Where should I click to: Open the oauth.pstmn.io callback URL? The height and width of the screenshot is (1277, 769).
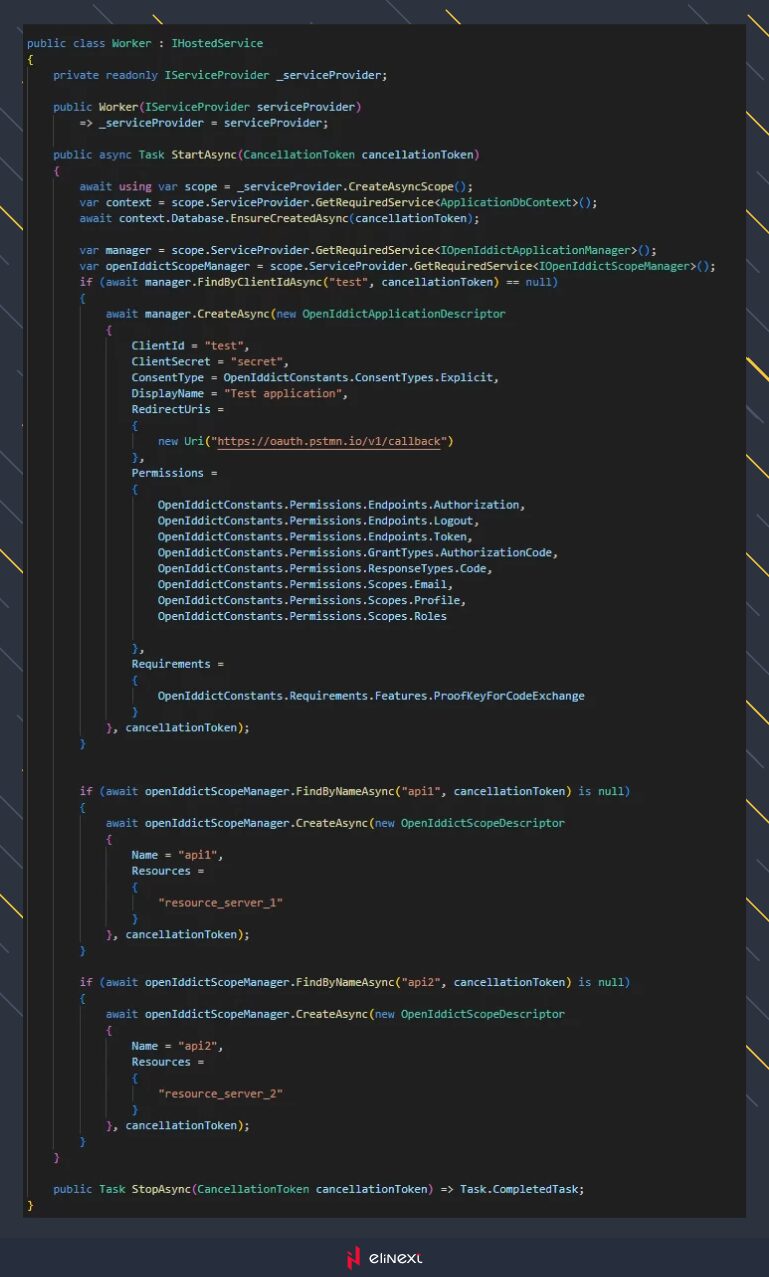point(328,441)
